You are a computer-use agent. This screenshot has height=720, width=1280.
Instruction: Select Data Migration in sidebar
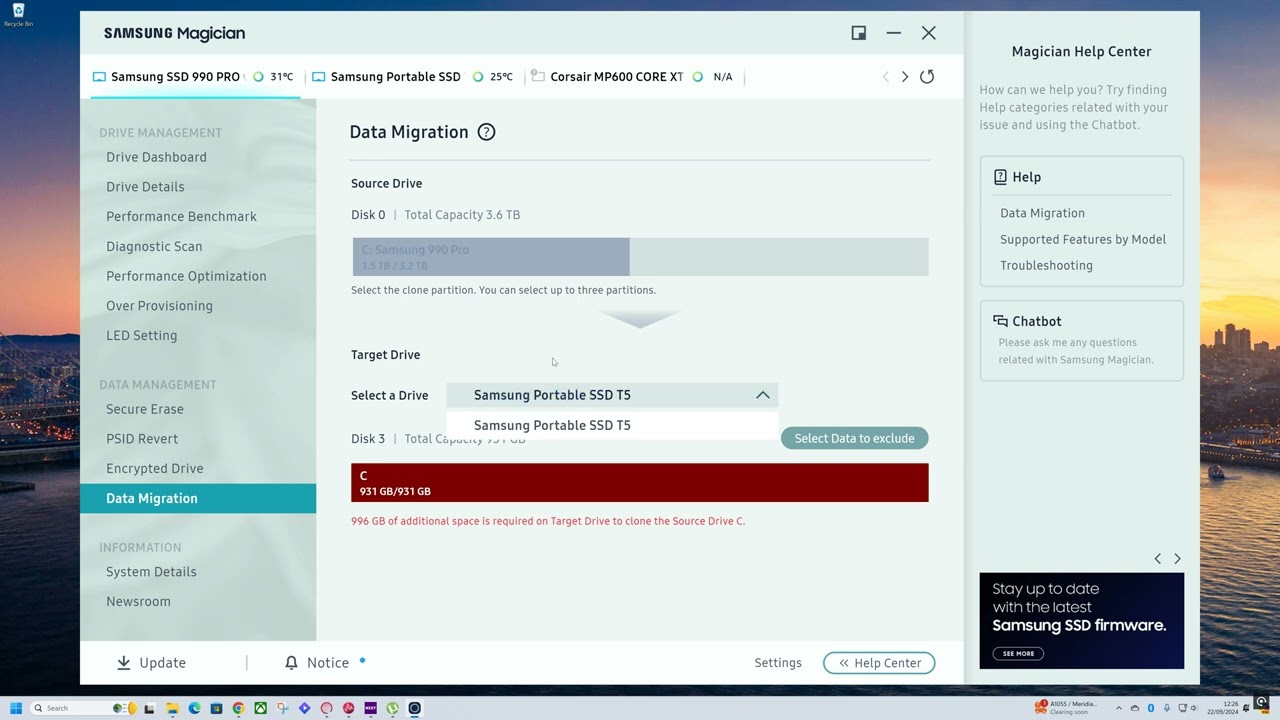click(198, 498)
